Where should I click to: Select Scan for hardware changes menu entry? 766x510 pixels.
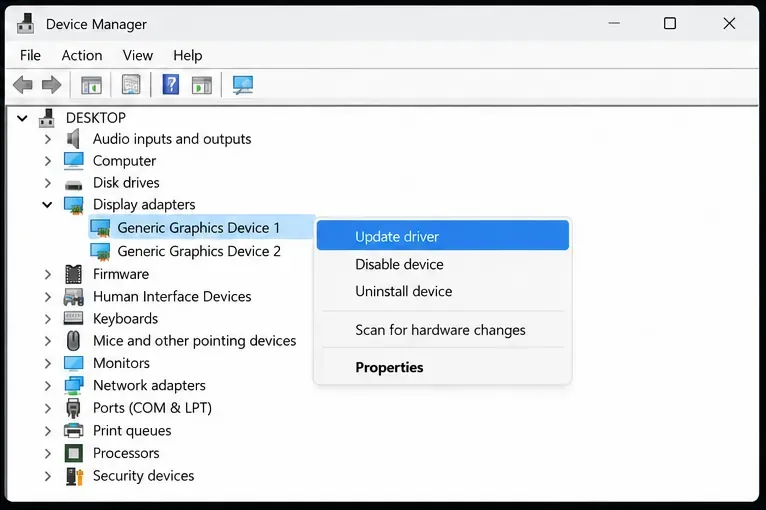(443, 330)
